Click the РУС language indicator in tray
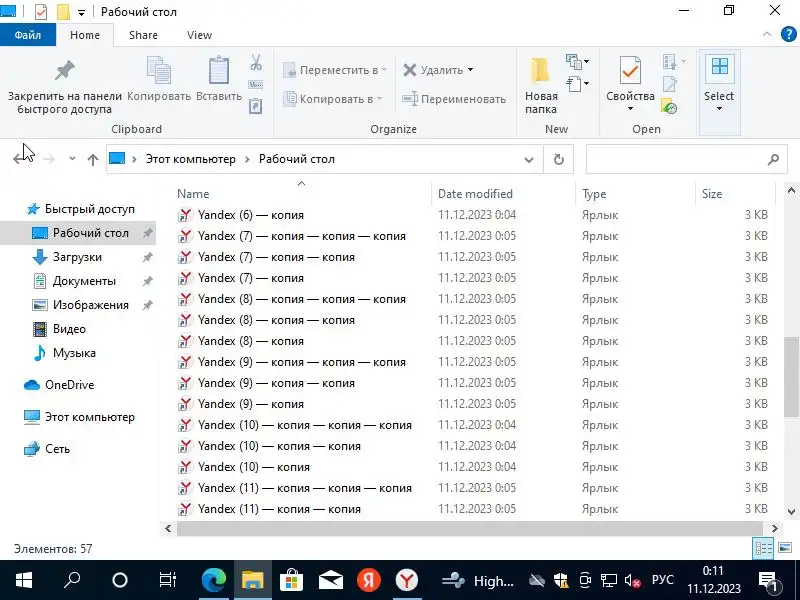This screenshot has height=600, width=800. pyautogui.click(x=663, y=580)
